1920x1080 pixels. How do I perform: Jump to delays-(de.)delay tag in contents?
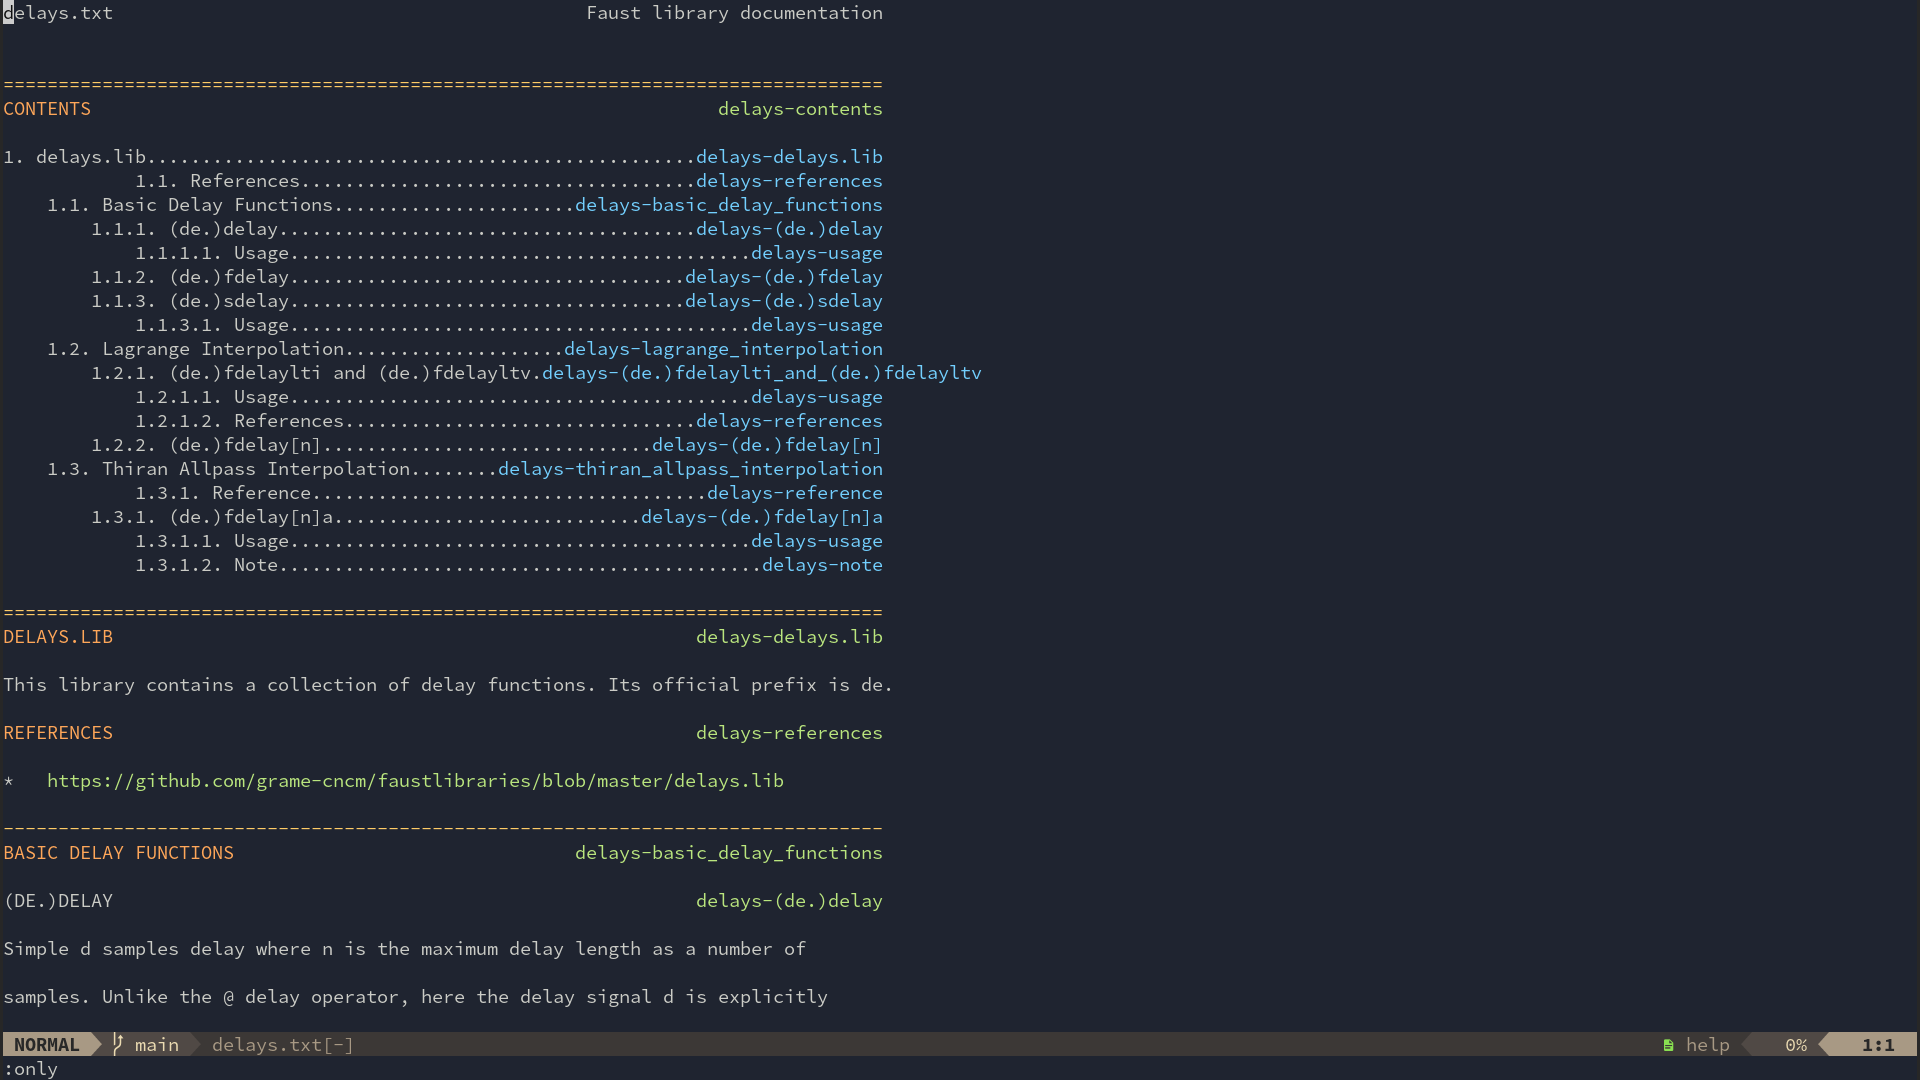pos(788,229)
